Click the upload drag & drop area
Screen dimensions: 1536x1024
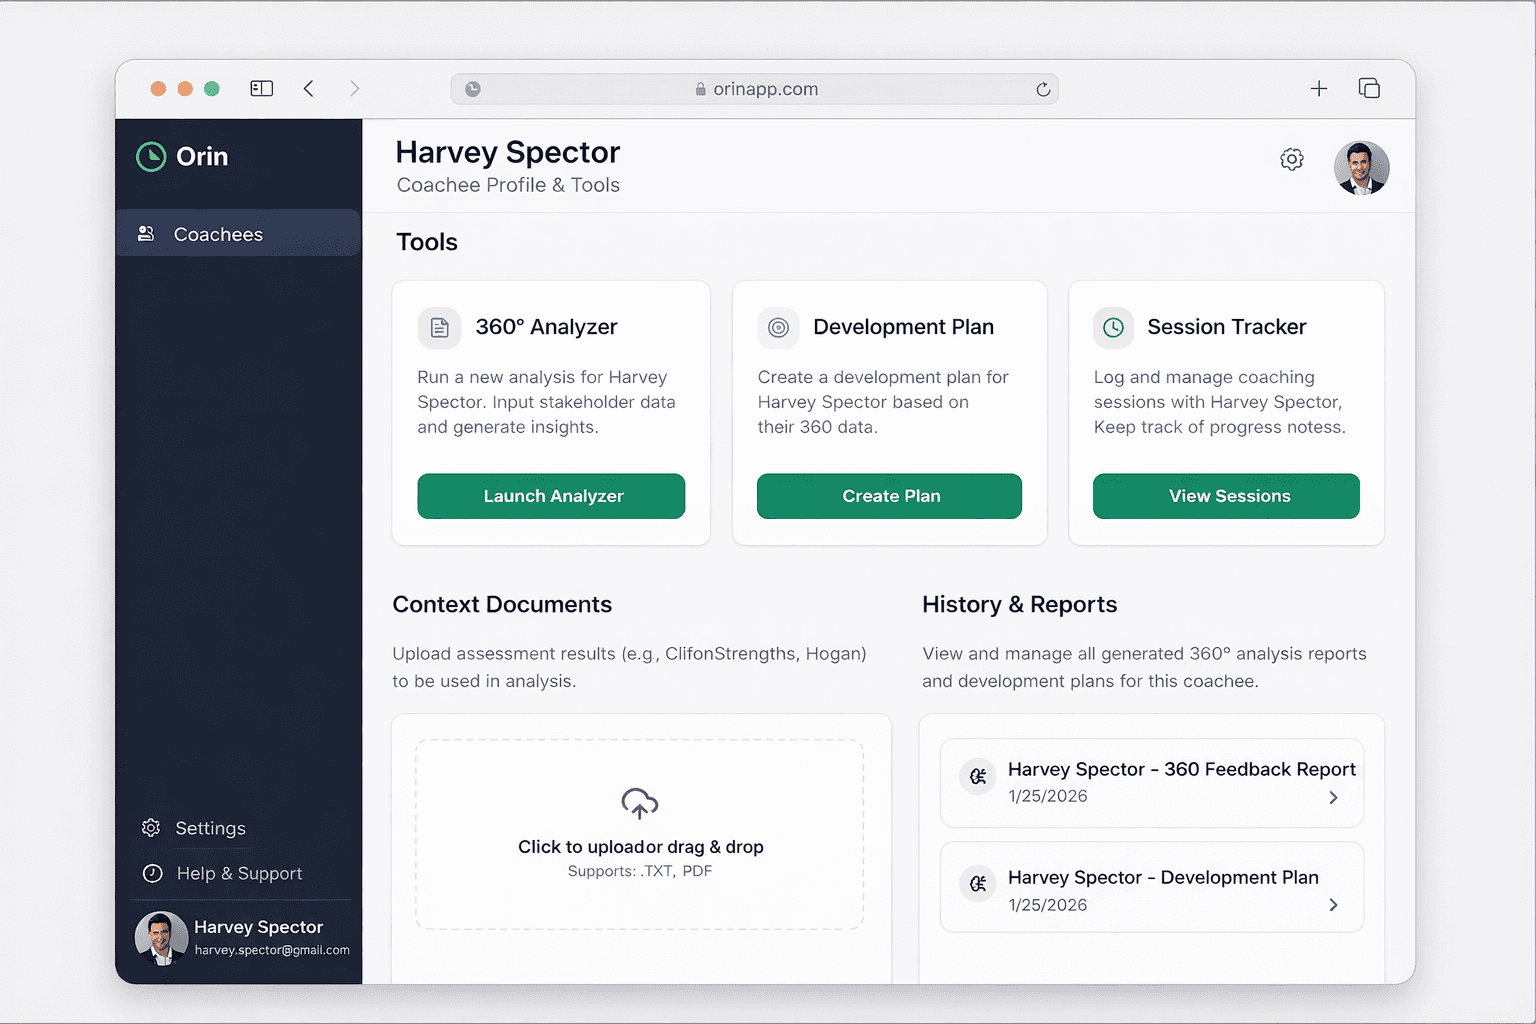[640, 834]
